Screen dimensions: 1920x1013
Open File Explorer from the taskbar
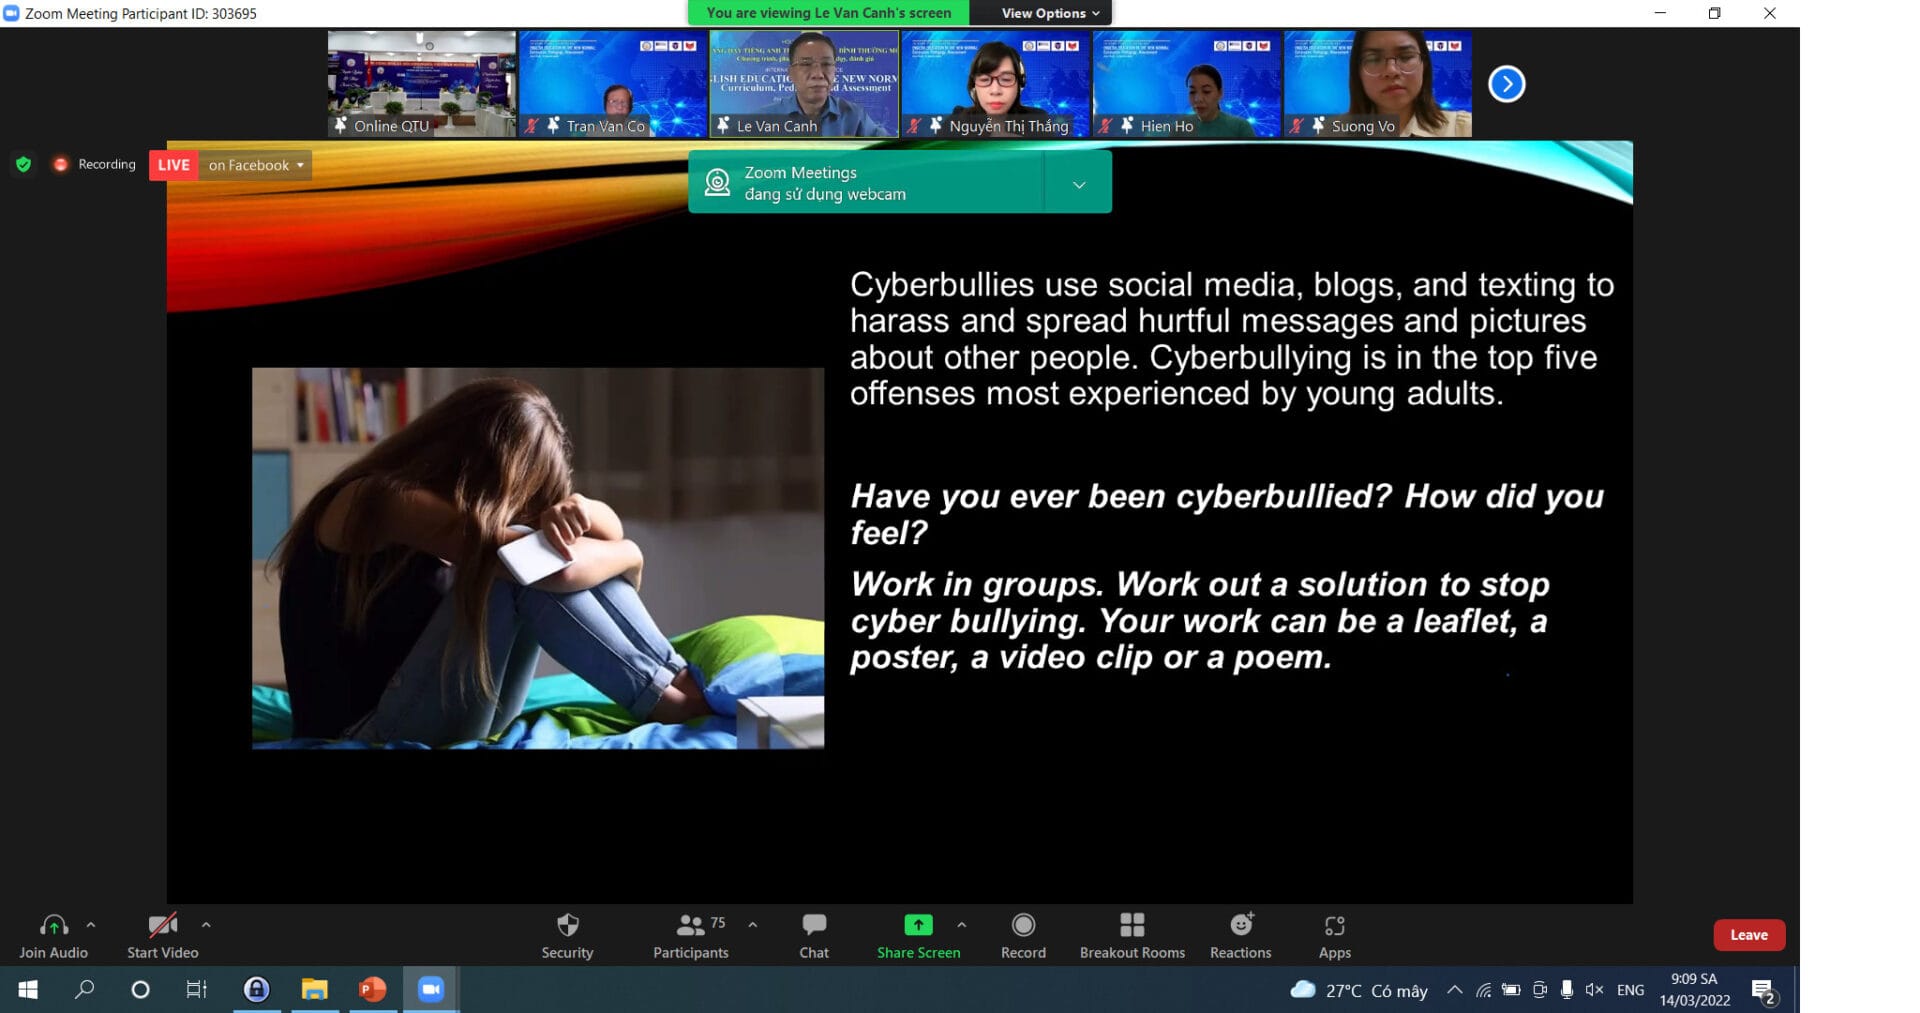(315, 989)
